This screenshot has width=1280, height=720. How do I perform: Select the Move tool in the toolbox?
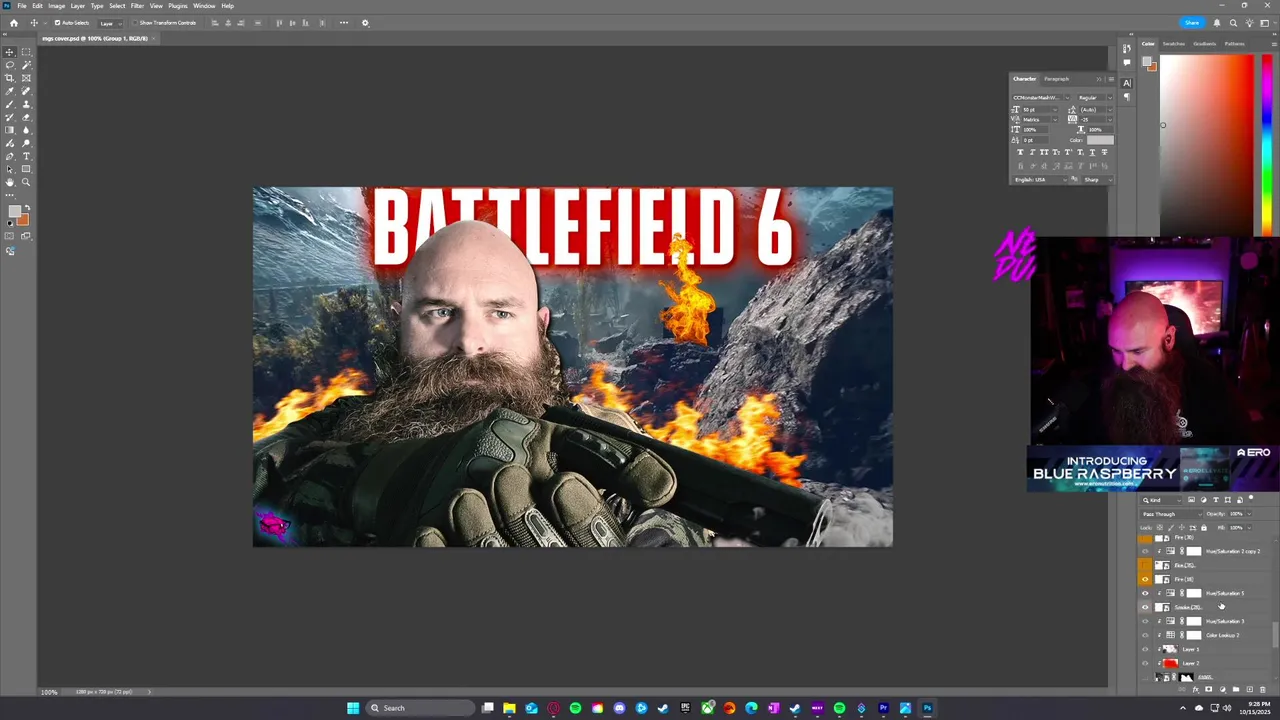(x=10, y=52)
